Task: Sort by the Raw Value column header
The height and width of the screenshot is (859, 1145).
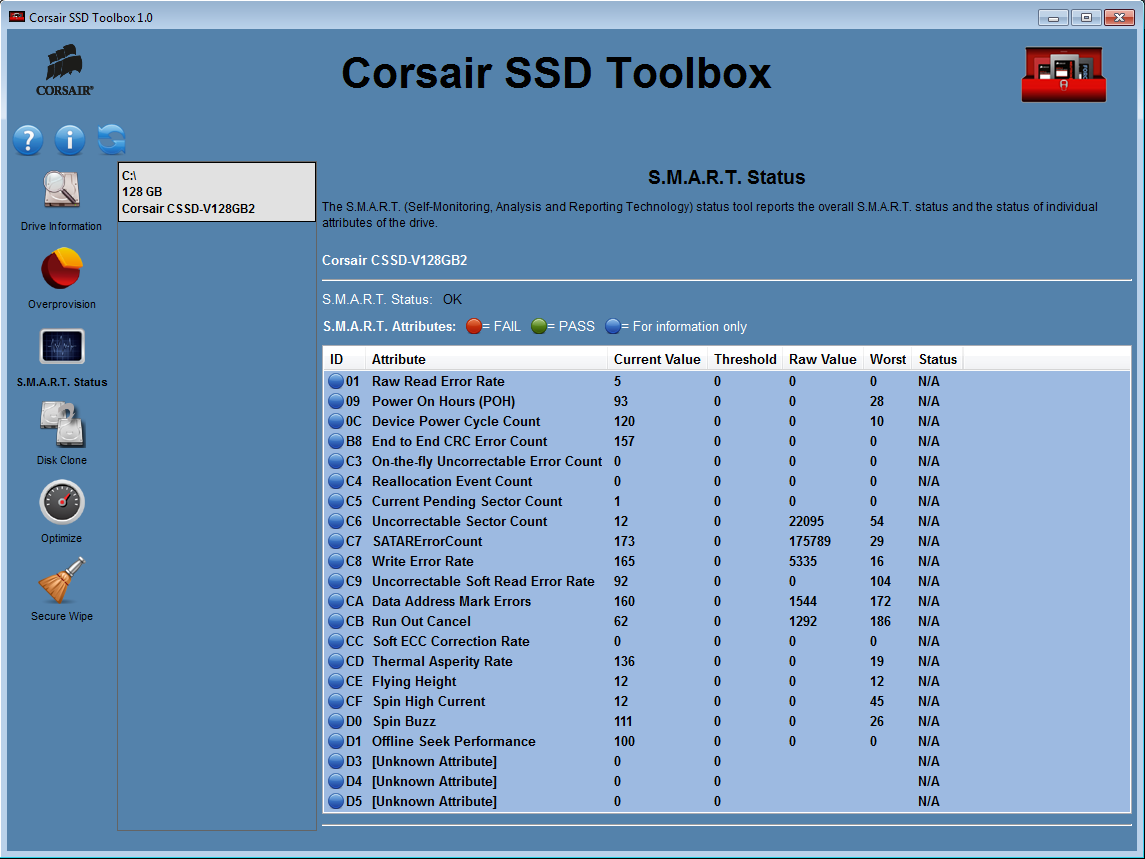Action: [822, 359]
